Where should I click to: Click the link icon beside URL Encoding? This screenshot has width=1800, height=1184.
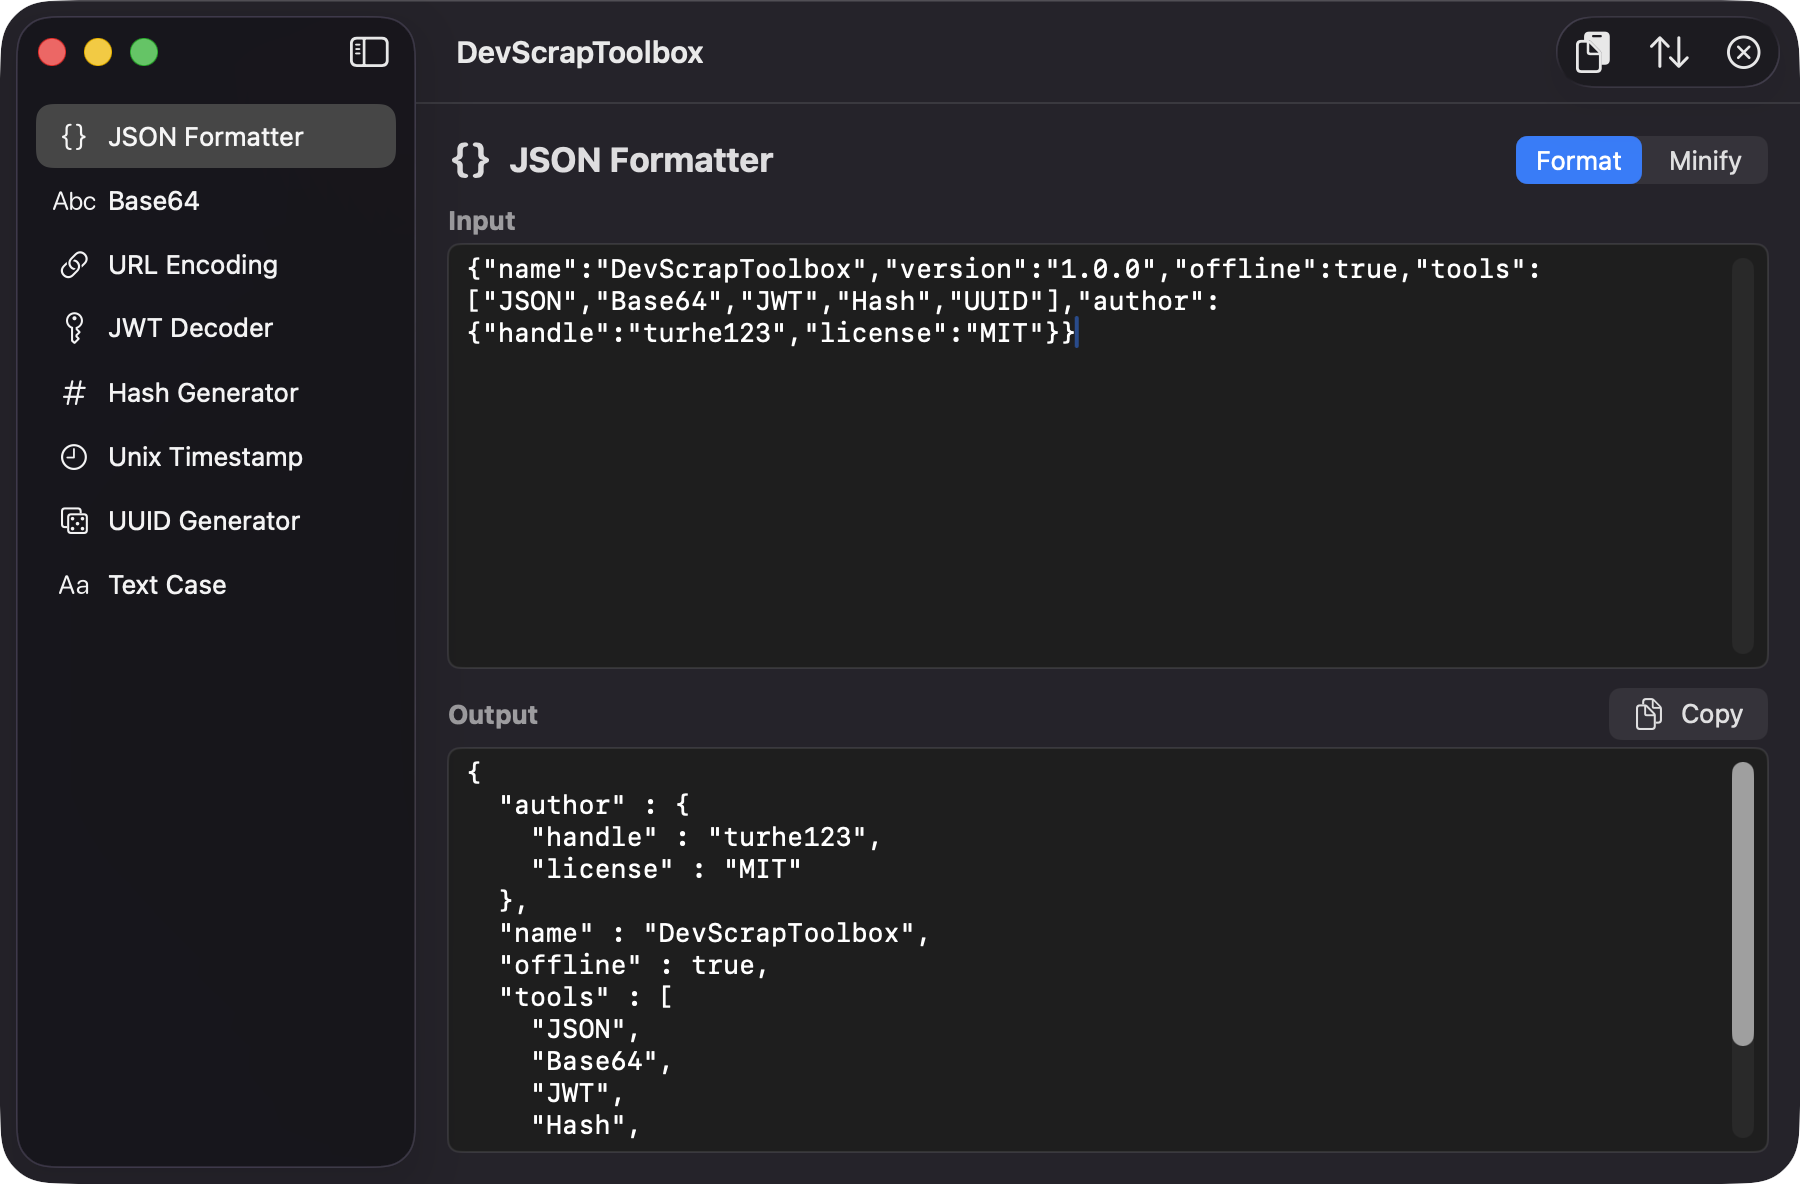click(74, 265)
